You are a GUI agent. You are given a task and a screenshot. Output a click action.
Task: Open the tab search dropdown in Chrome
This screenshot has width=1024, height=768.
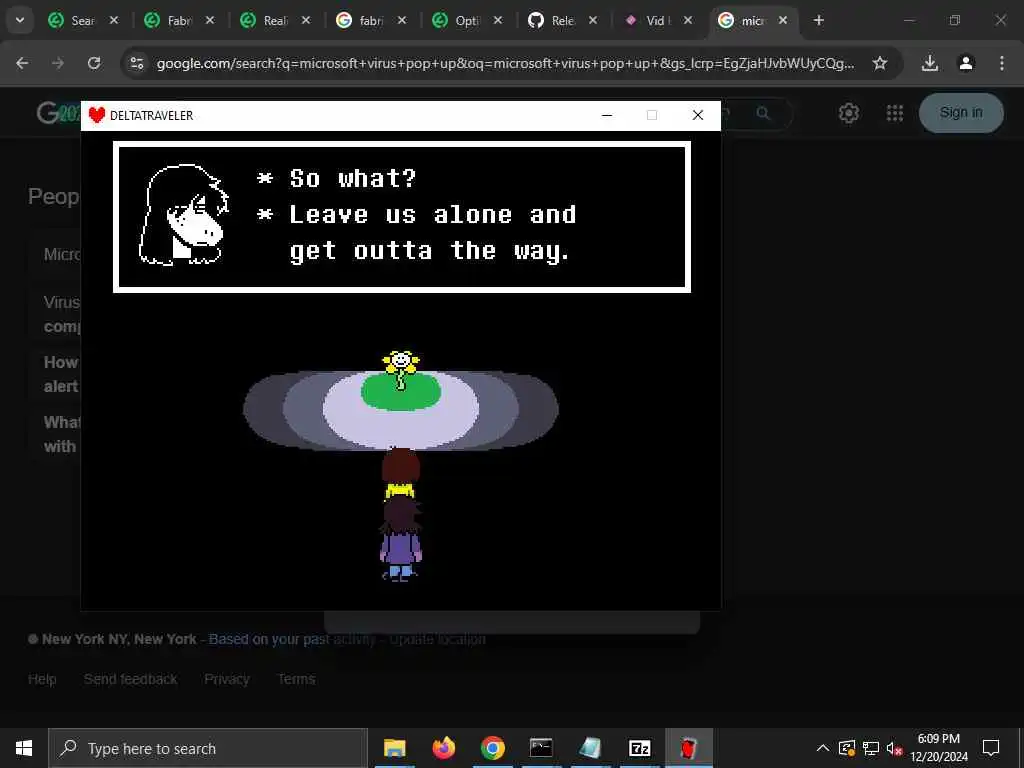pyautogui.click(x=20, y=20)
